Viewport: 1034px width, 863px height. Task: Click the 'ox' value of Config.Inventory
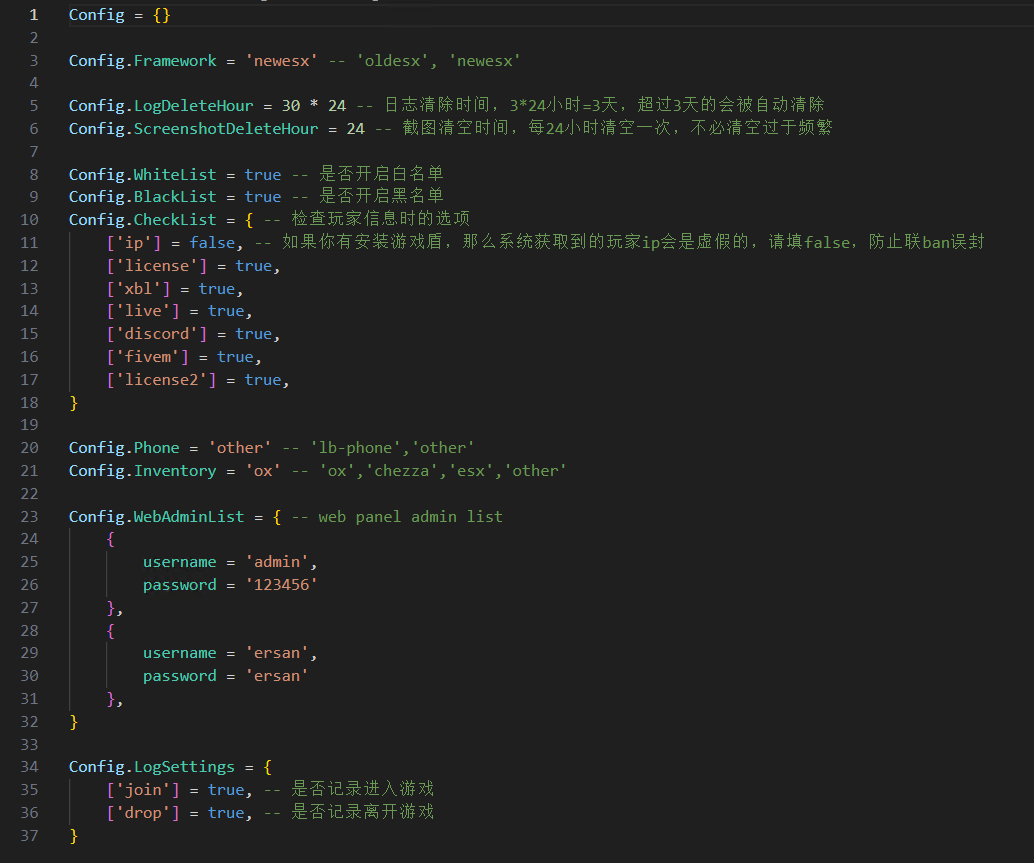click(x=262, y=470)
